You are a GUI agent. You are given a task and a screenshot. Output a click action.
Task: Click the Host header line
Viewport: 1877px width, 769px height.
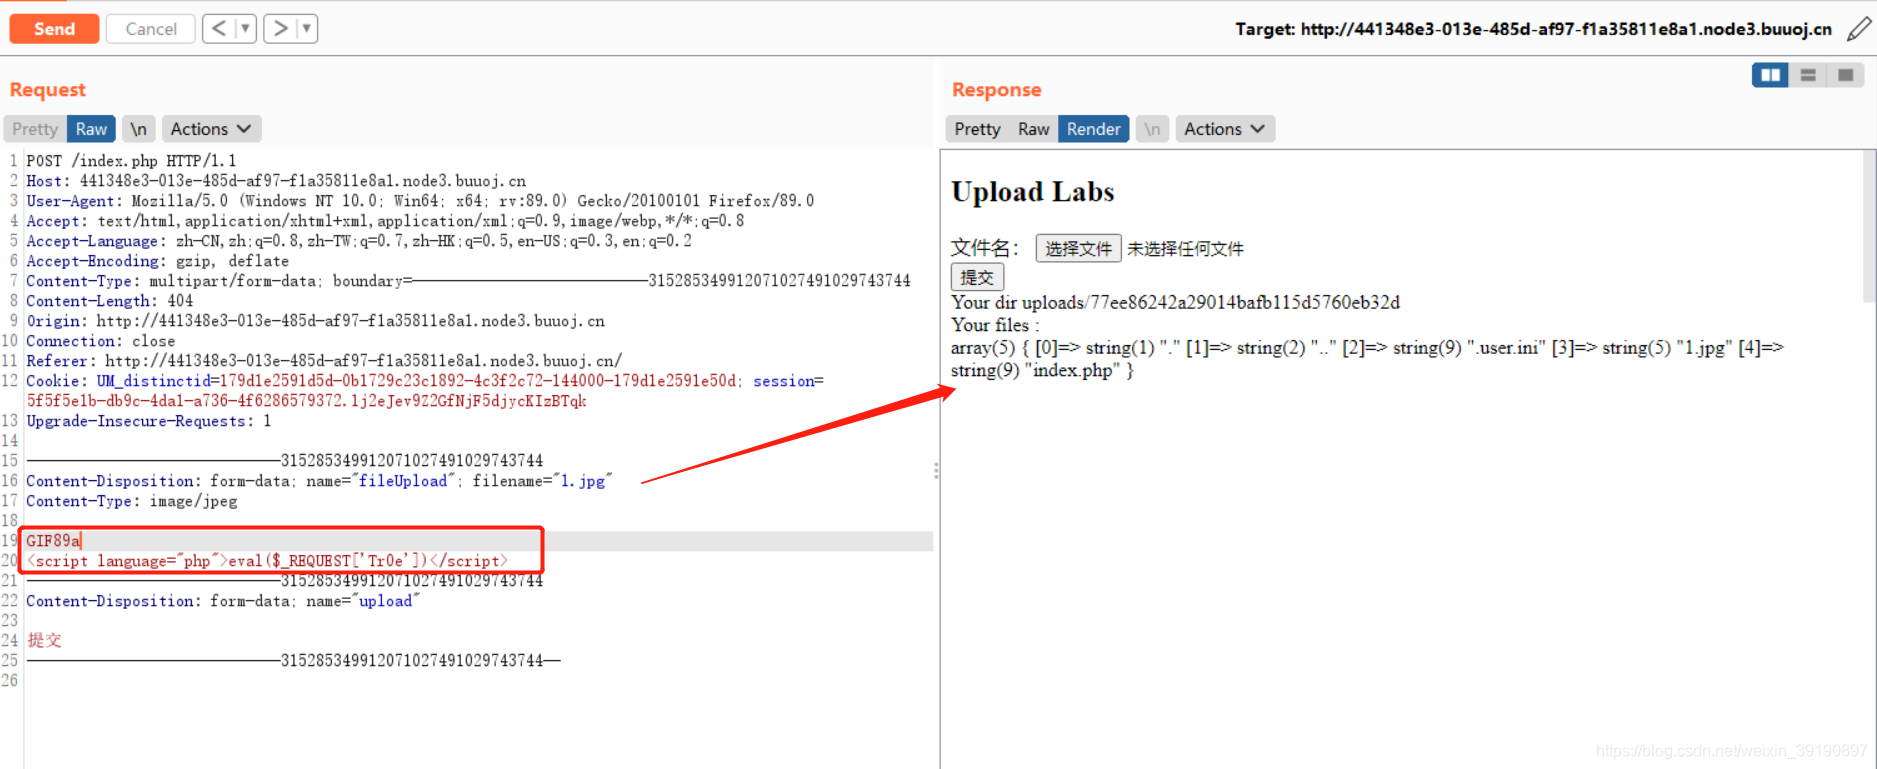(276, 181)
